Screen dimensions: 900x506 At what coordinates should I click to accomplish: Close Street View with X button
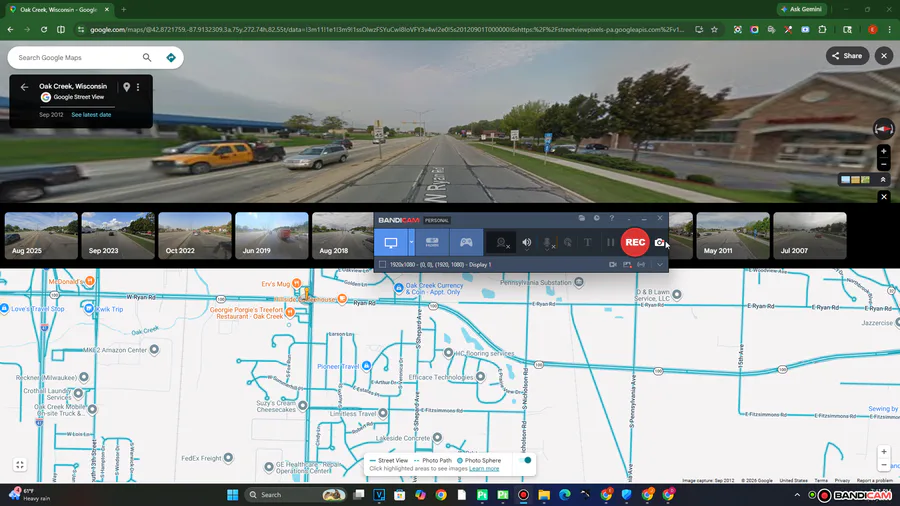[884, 56]
